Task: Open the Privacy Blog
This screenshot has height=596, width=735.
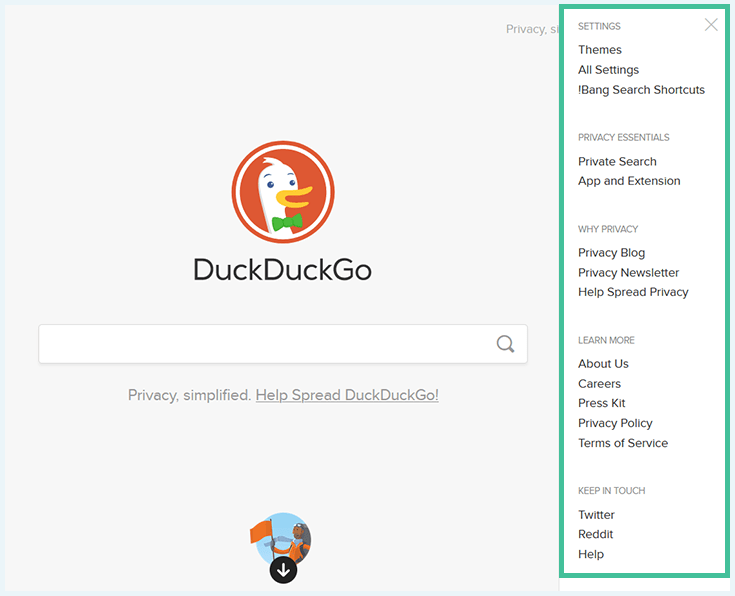Action: tap(611, 253)
